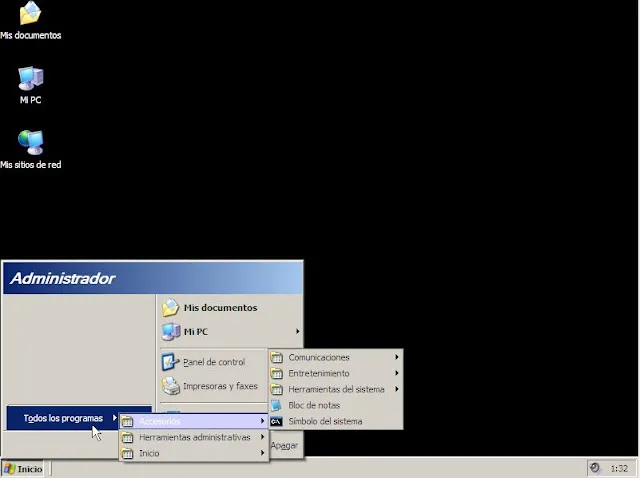Screen dimensions: 640x478
Task: Click the Mi PC start menu entry
Action: point(229,331)
